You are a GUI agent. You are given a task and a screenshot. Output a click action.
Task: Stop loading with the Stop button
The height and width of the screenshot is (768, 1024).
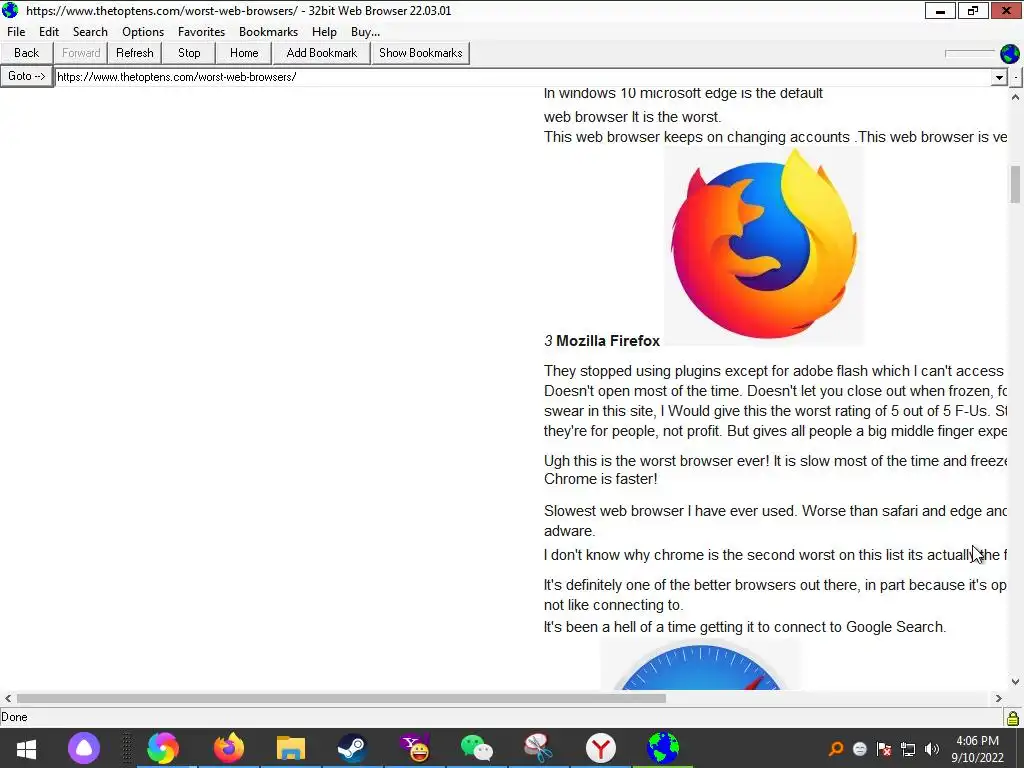coord(189,53)
